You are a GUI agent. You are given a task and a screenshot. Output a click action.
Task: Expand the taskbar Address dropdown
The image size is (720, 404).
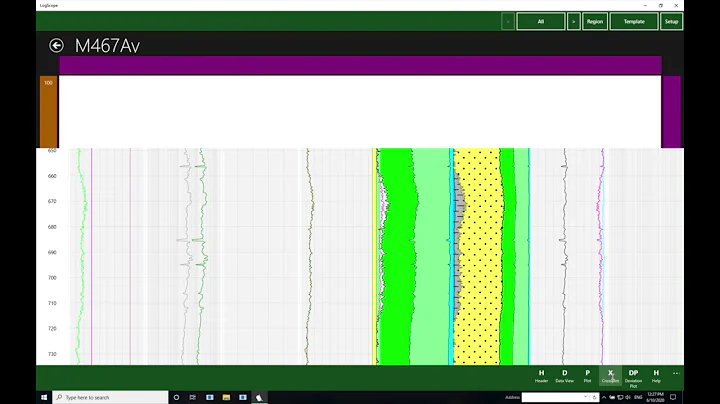point(585,397)
